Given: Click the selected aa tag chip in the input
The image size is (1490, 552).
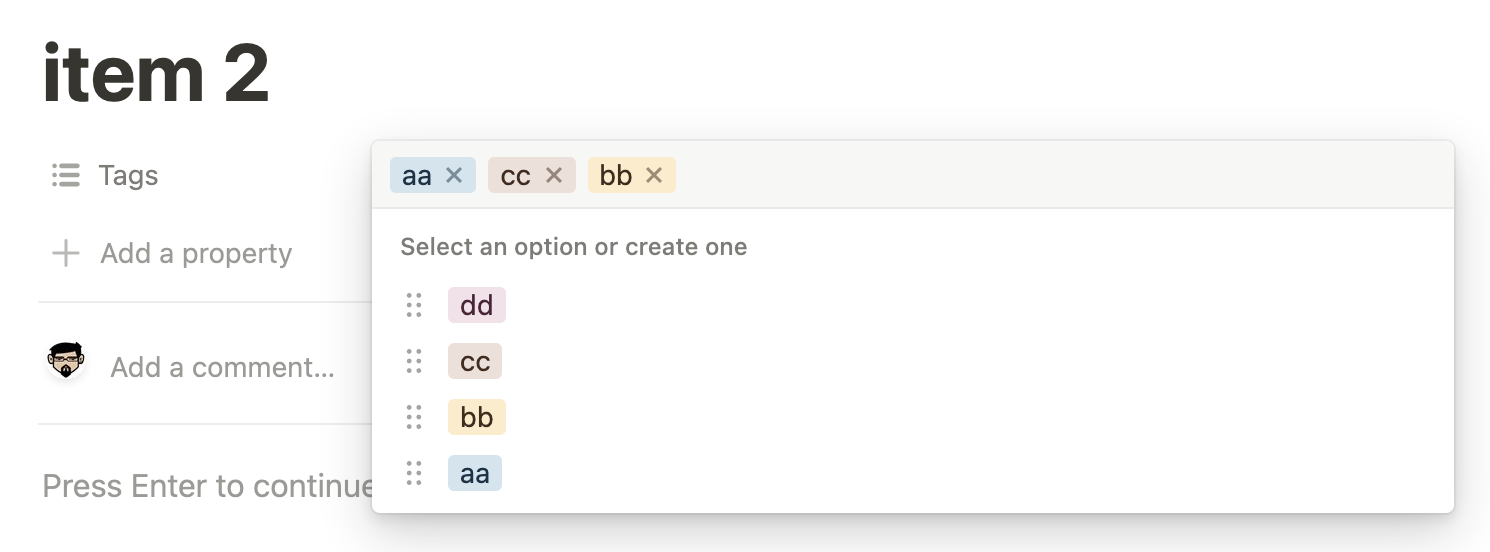Looking at the screenshot, I should tap(417, 176).
